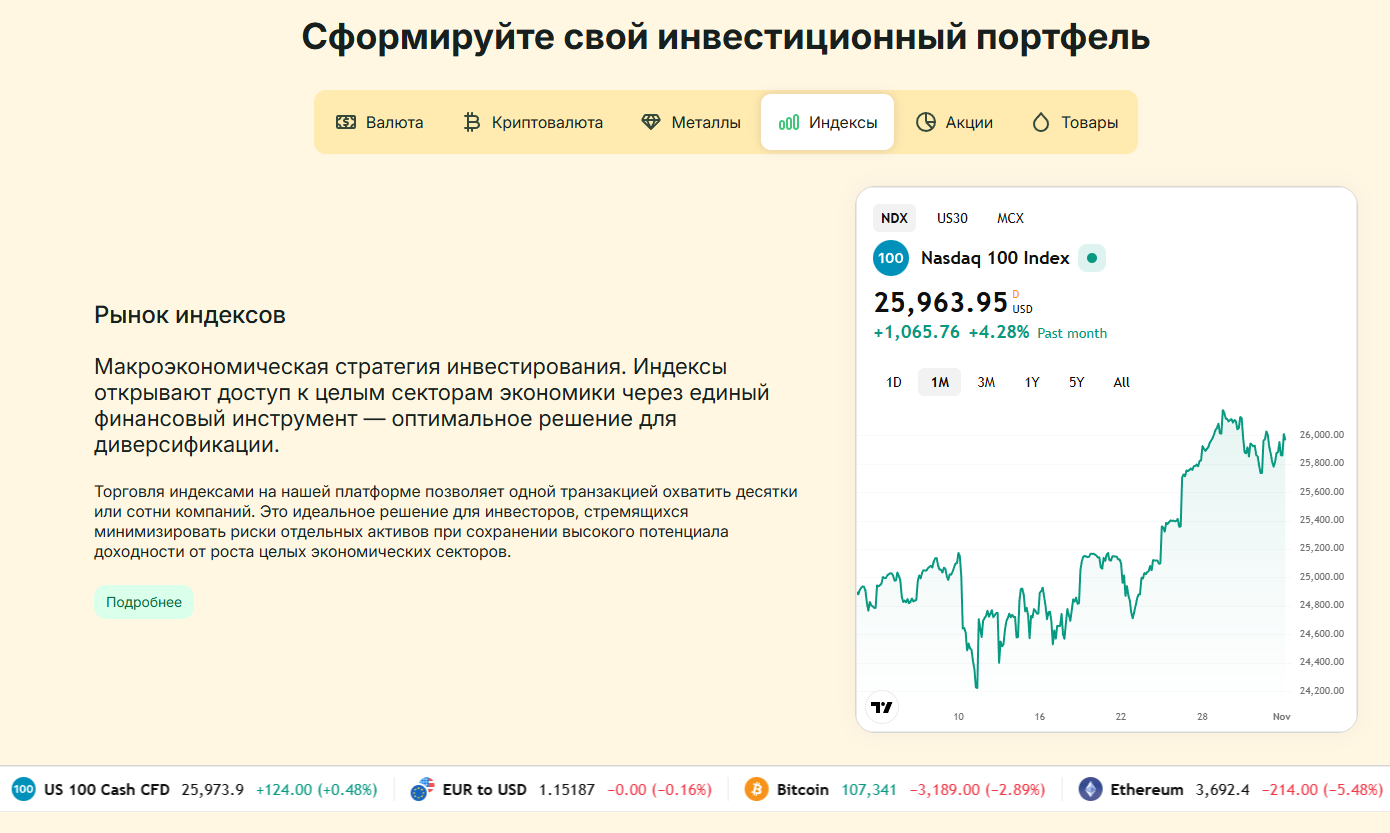Click the Ethereum icon in ticker bar
The image size is (1390, 833).
coord(1089,789)
